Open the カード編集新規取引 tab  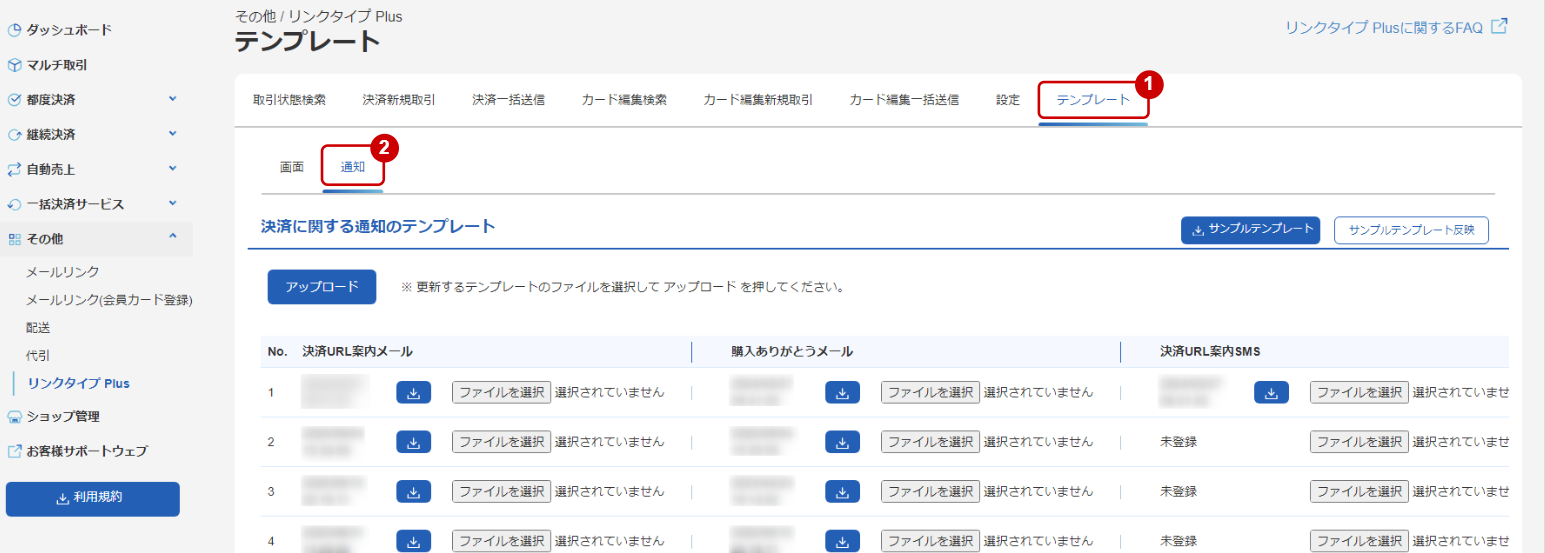[758, 100]
